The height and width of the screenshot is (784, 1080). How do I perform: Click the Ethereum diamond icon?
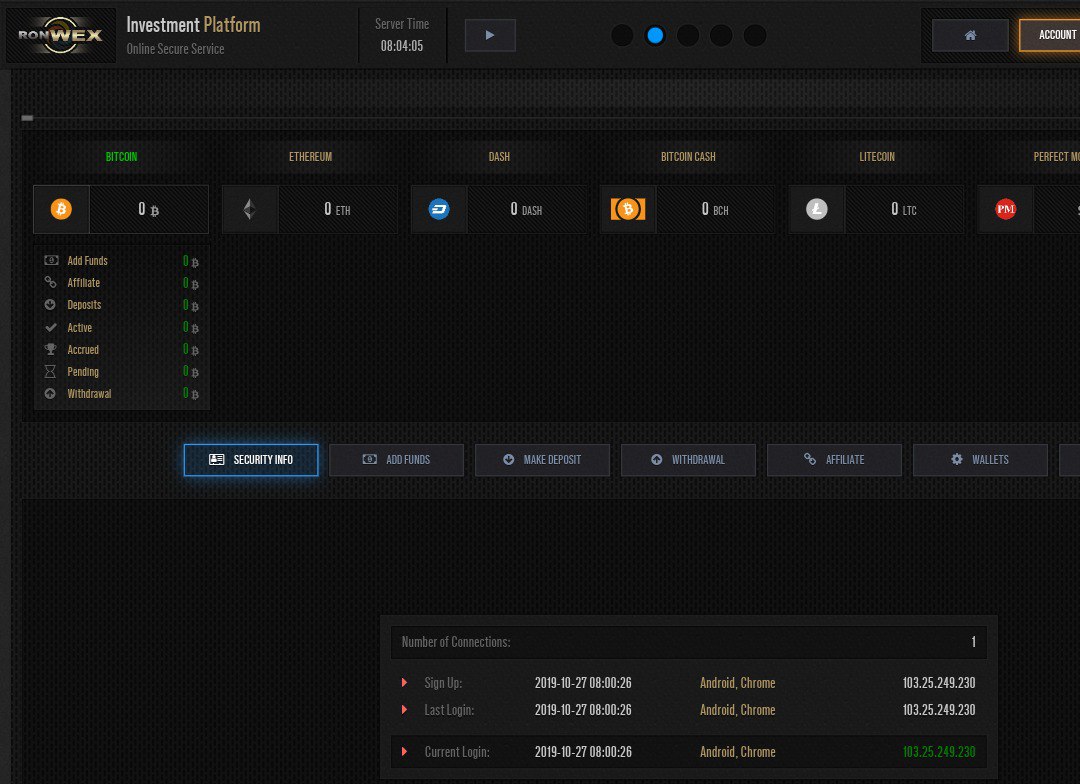coord(250,209)
